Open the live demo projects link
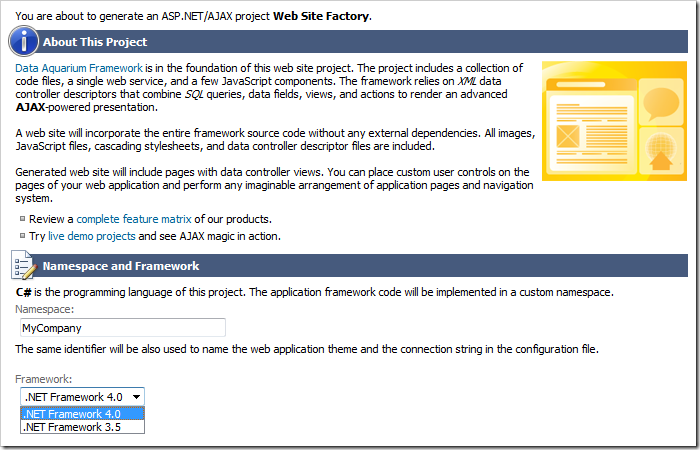The height and width of the screenshot is (450, 700). coord(92,236)
